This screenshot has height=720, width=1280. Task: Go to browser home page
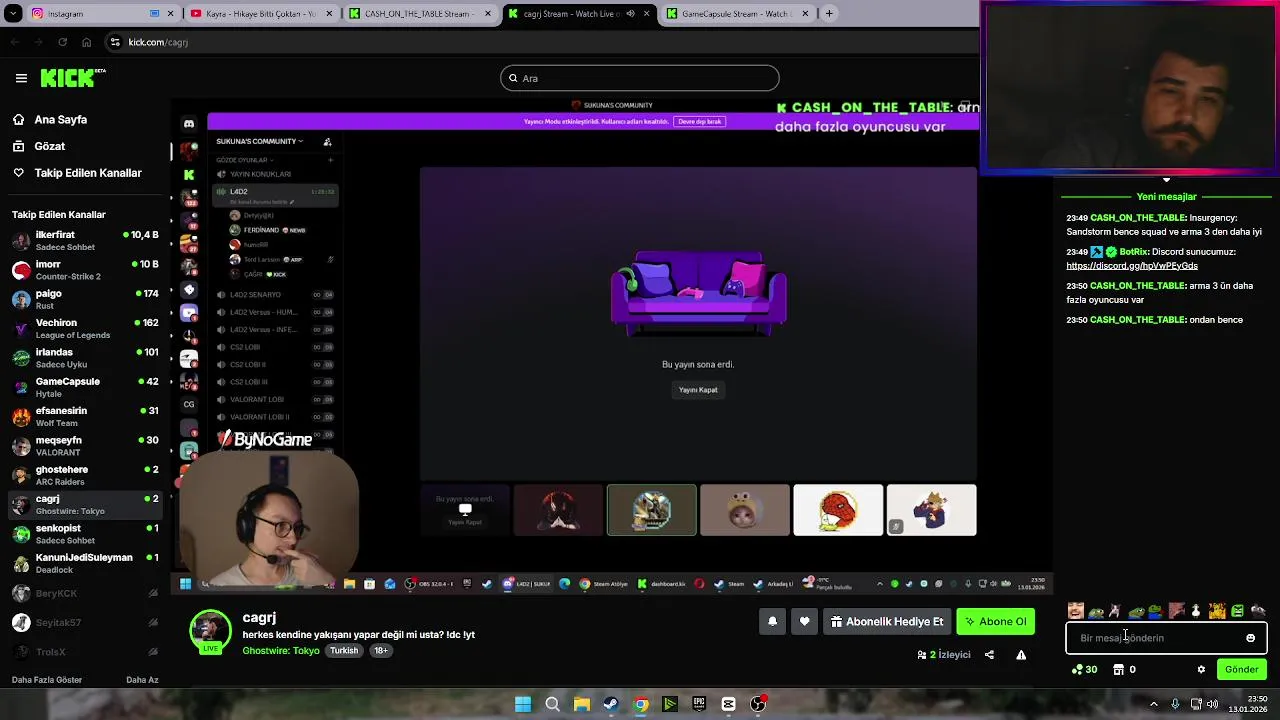[86, 42]
